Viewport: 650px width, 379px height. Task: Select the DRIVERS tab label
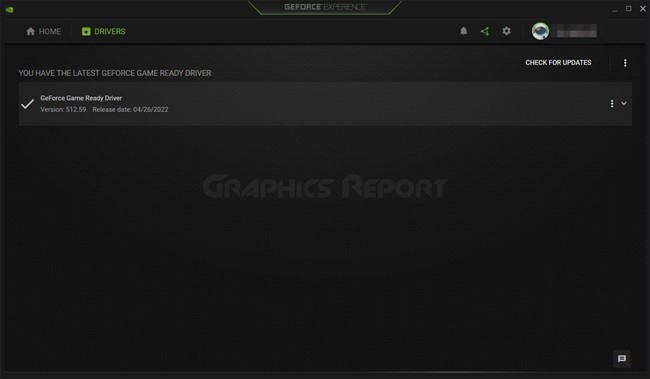pos(109,32)
